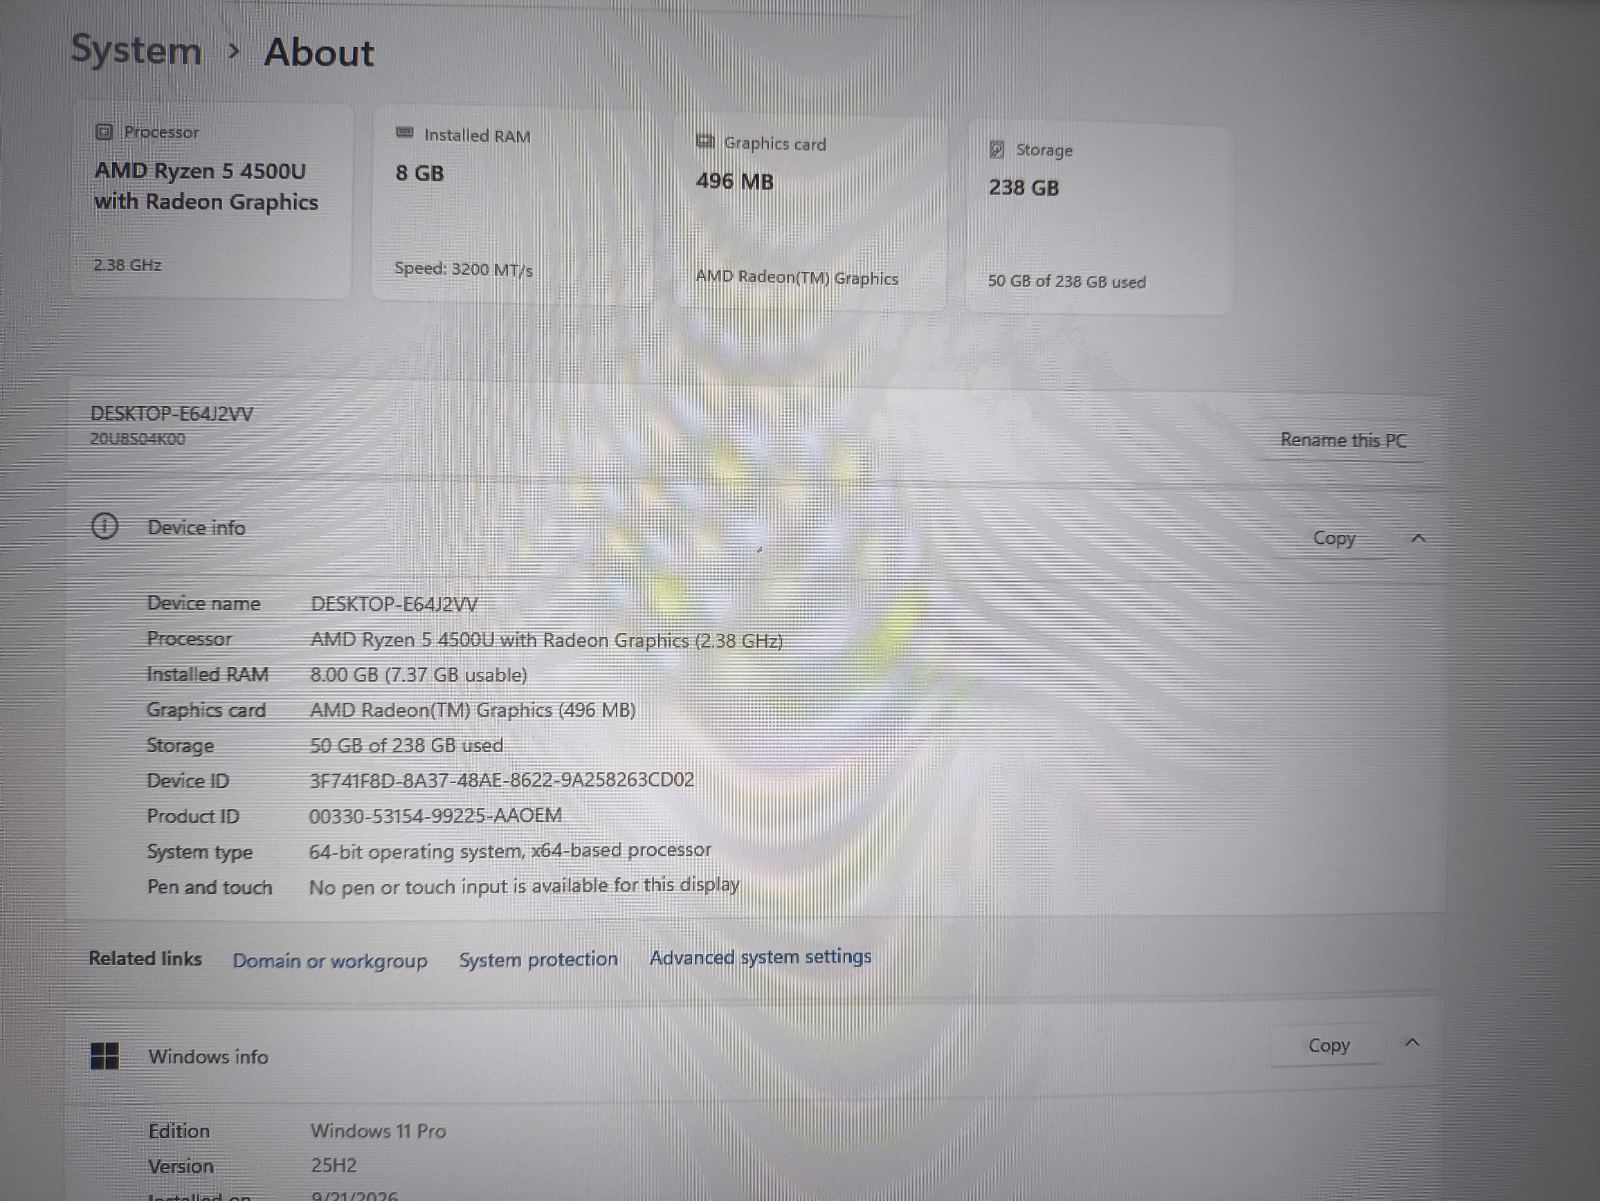Collapse the Device info section chevron

(x=1418, y=538)
